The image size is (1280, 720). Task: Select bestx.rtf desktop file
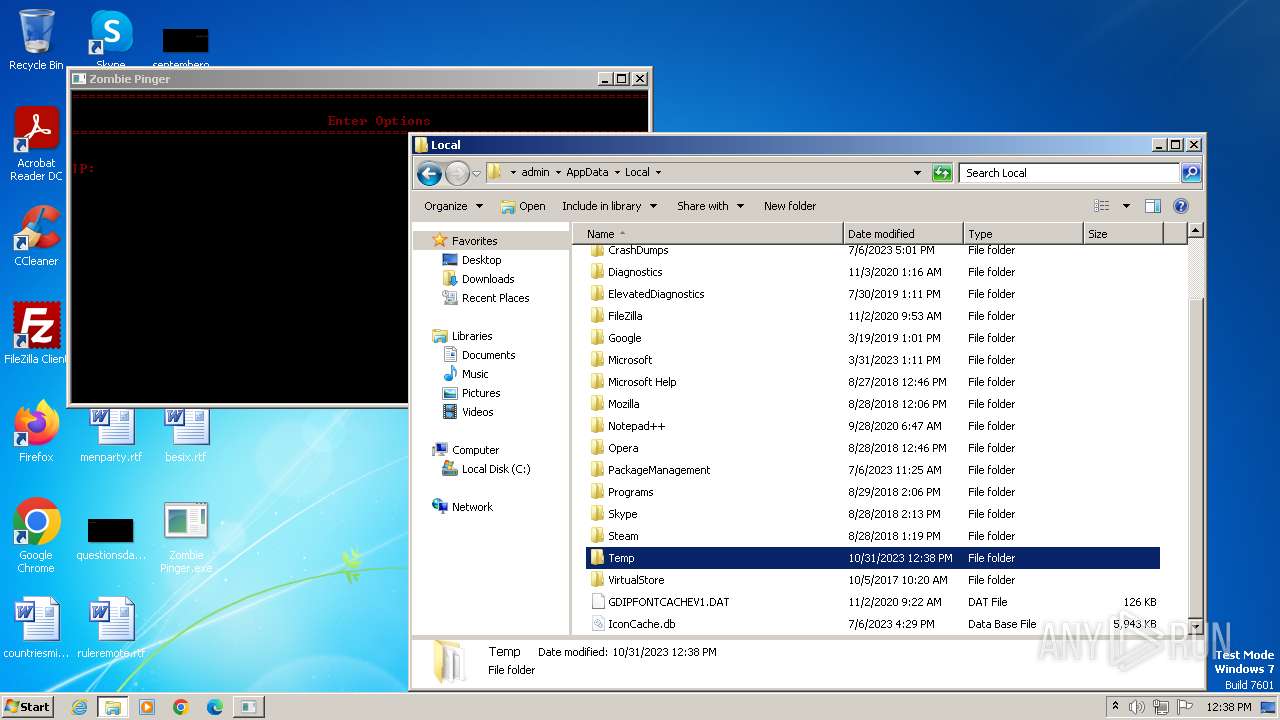tap(185, 435)
